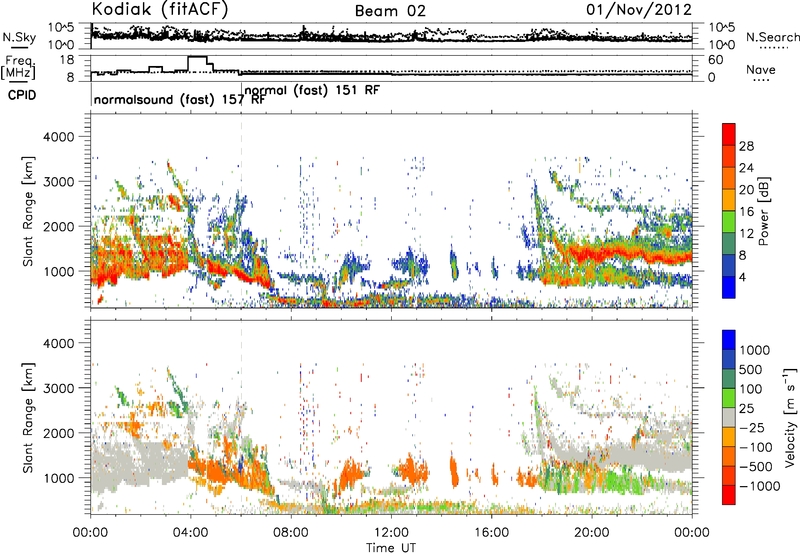Select the 1000 tick label on power panel
800x554 pixels.
coord(58,271)
